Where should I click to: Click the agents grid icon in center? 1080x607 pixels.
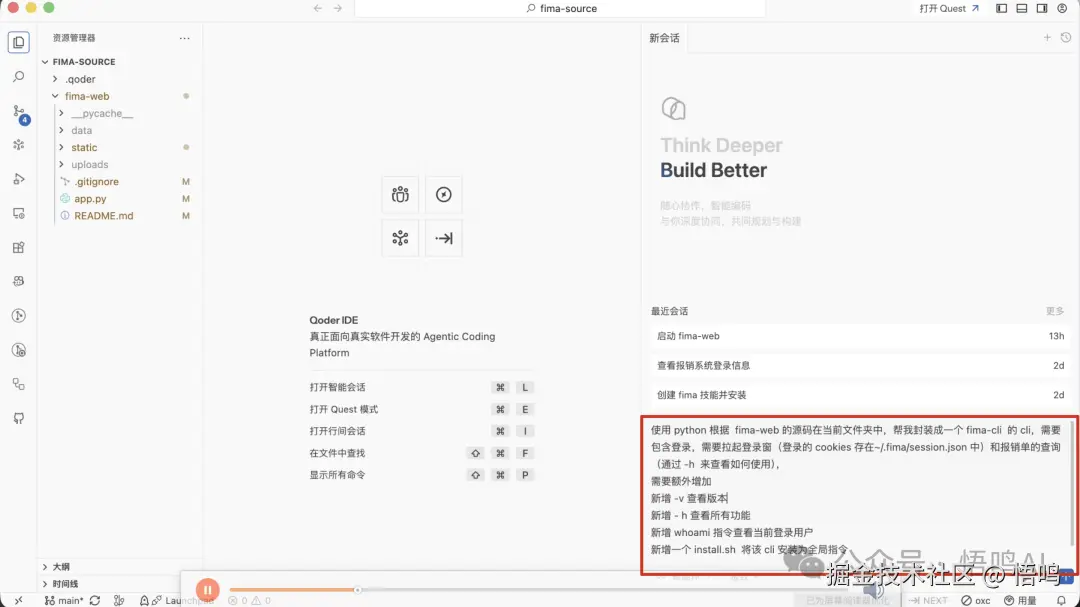click(400, 195)
